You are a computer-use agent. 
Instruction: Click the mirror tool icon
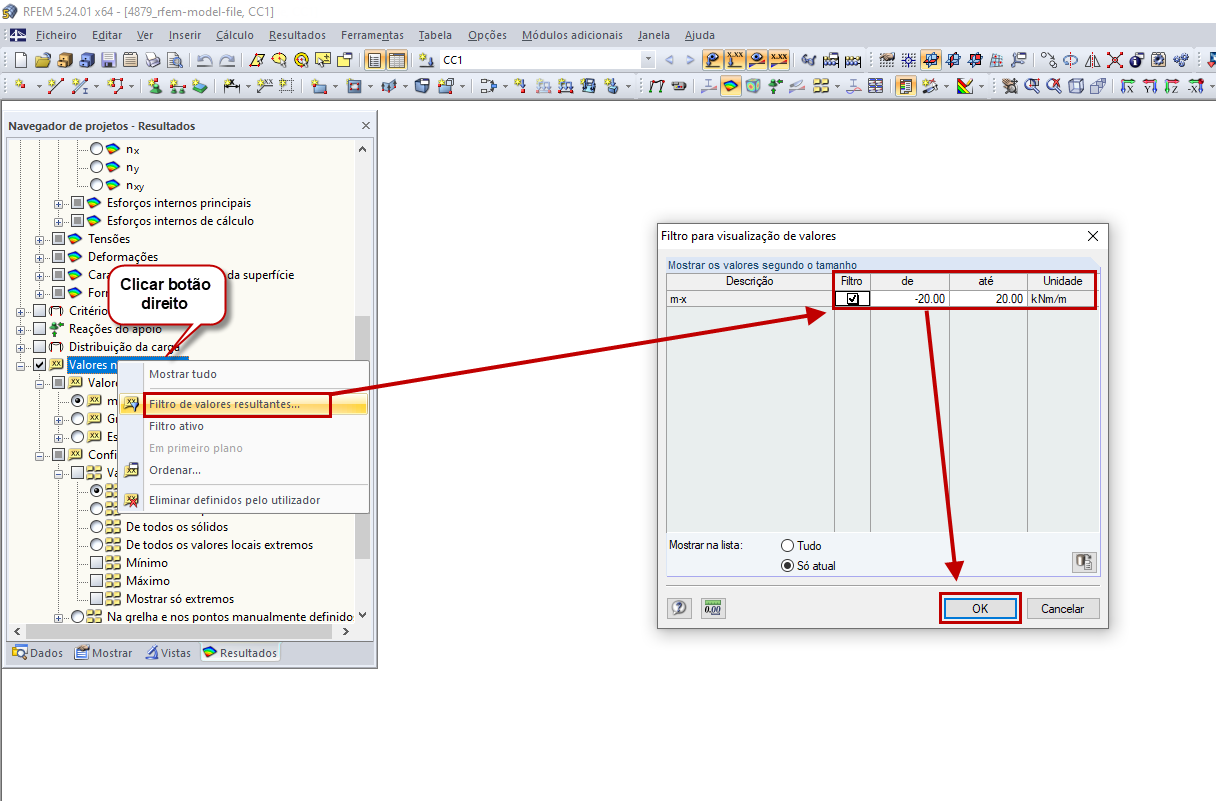1091,60
